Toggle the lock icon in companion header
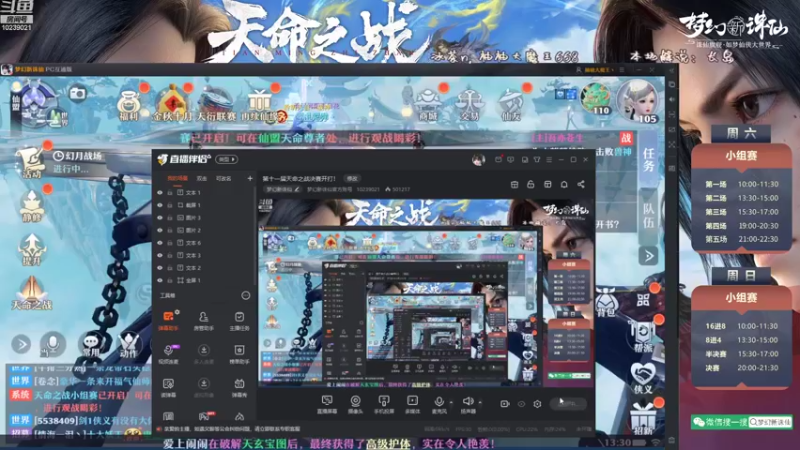This screenshot has height=450, width=800. [531, 184]
